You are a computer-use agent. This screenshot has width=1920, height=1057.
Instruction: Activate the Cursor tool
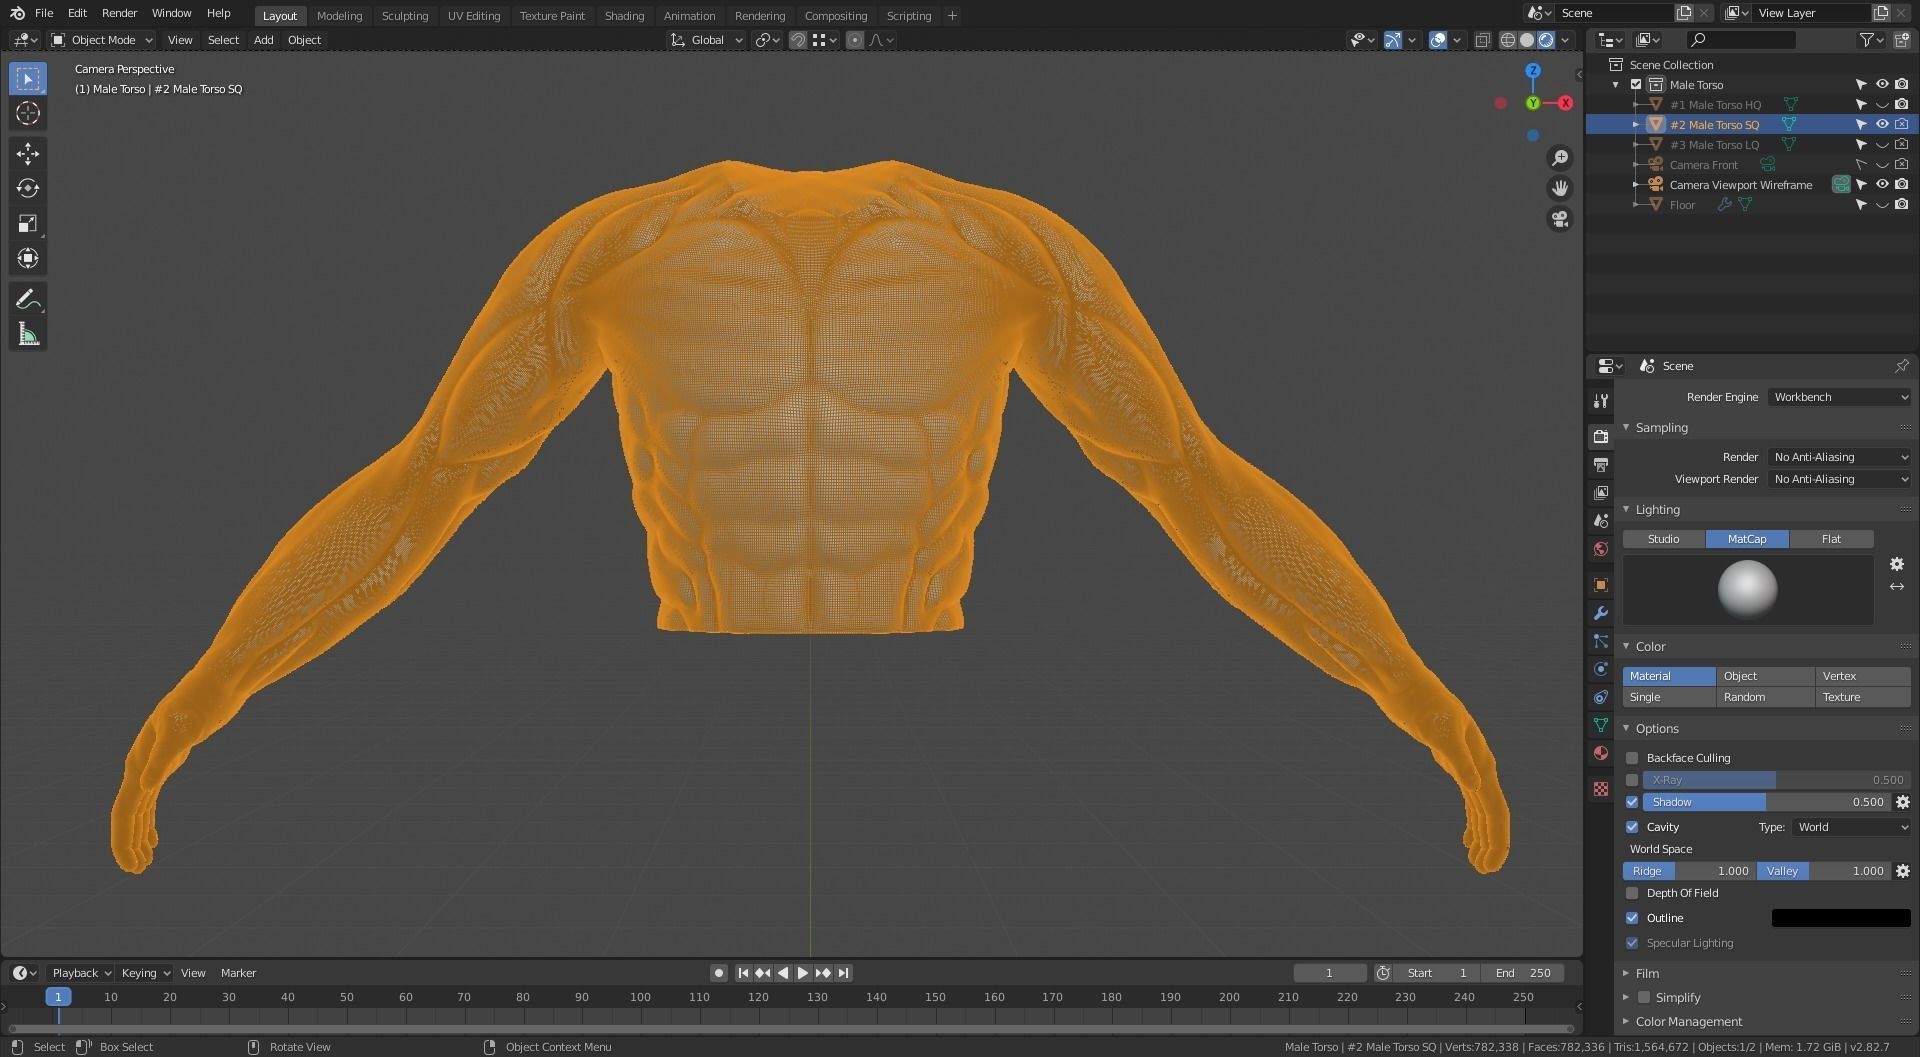point(28,113)
